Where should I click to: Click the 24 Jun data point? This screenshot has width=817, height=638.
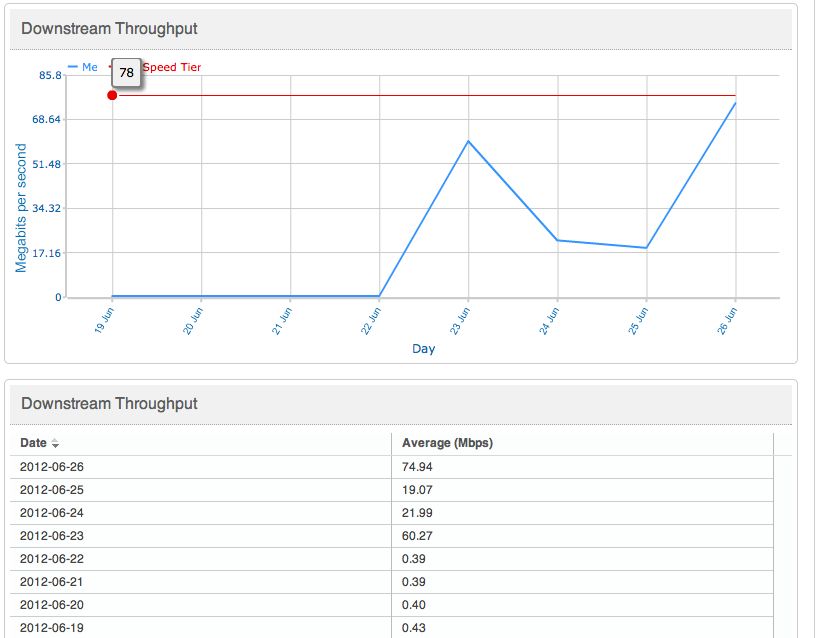(558, 240)
